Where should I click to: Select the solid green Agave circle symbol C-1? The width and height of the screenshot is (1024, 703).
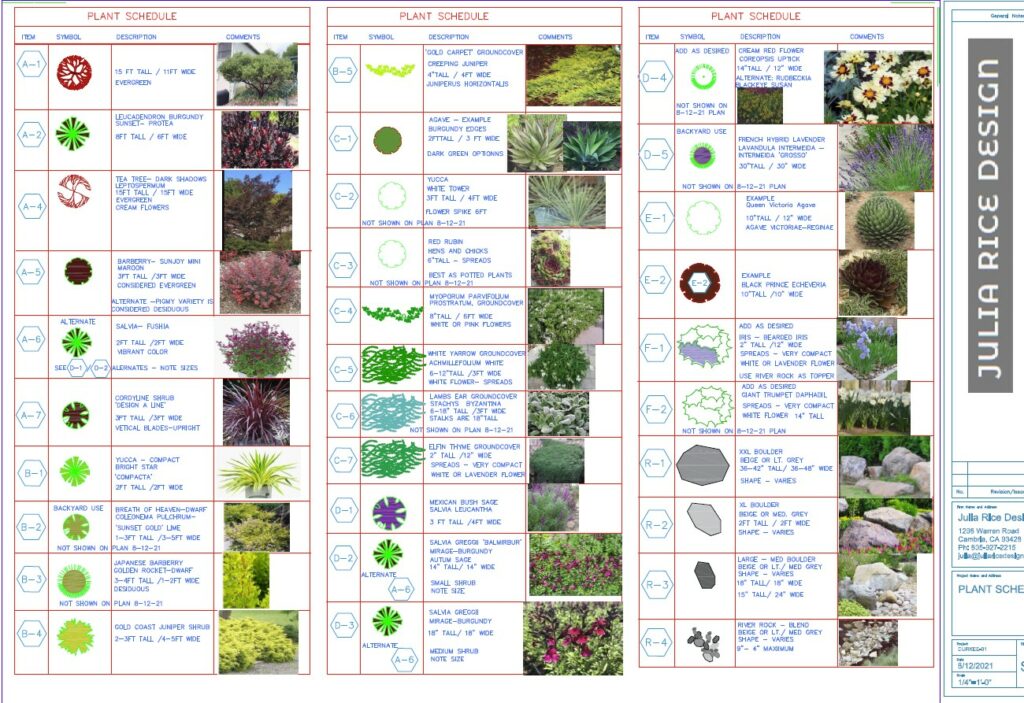pyautogui.click(x=388, y=140)
